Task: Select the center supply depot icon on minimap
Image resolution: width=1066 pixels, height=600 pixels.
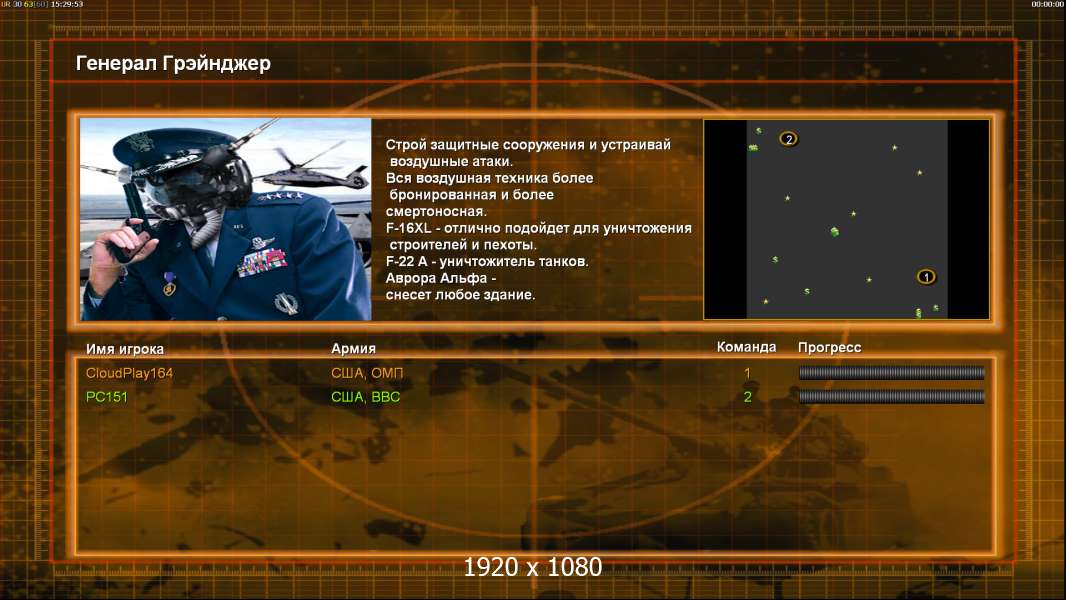Action: pyautogui.click(x=834, y=232)
